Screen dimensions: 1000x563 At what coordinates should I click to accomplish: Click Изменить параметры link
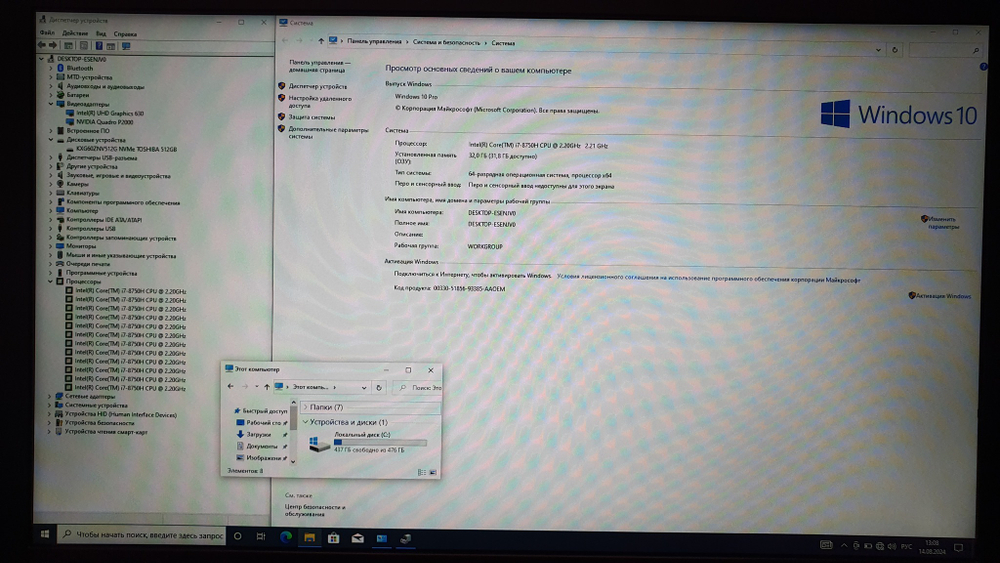click(x=943, y=223)
